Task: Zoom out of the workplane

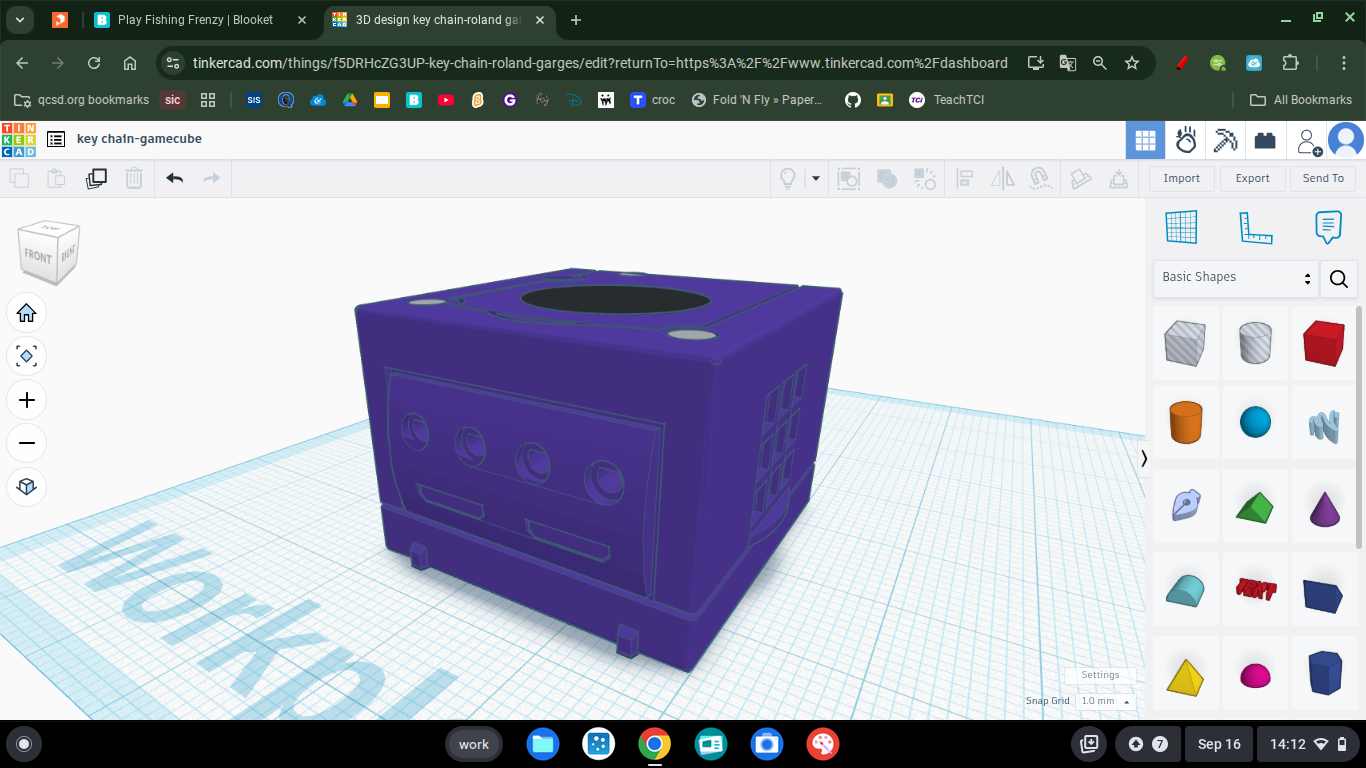Action: pyautogui.click(x=27, y=443)
